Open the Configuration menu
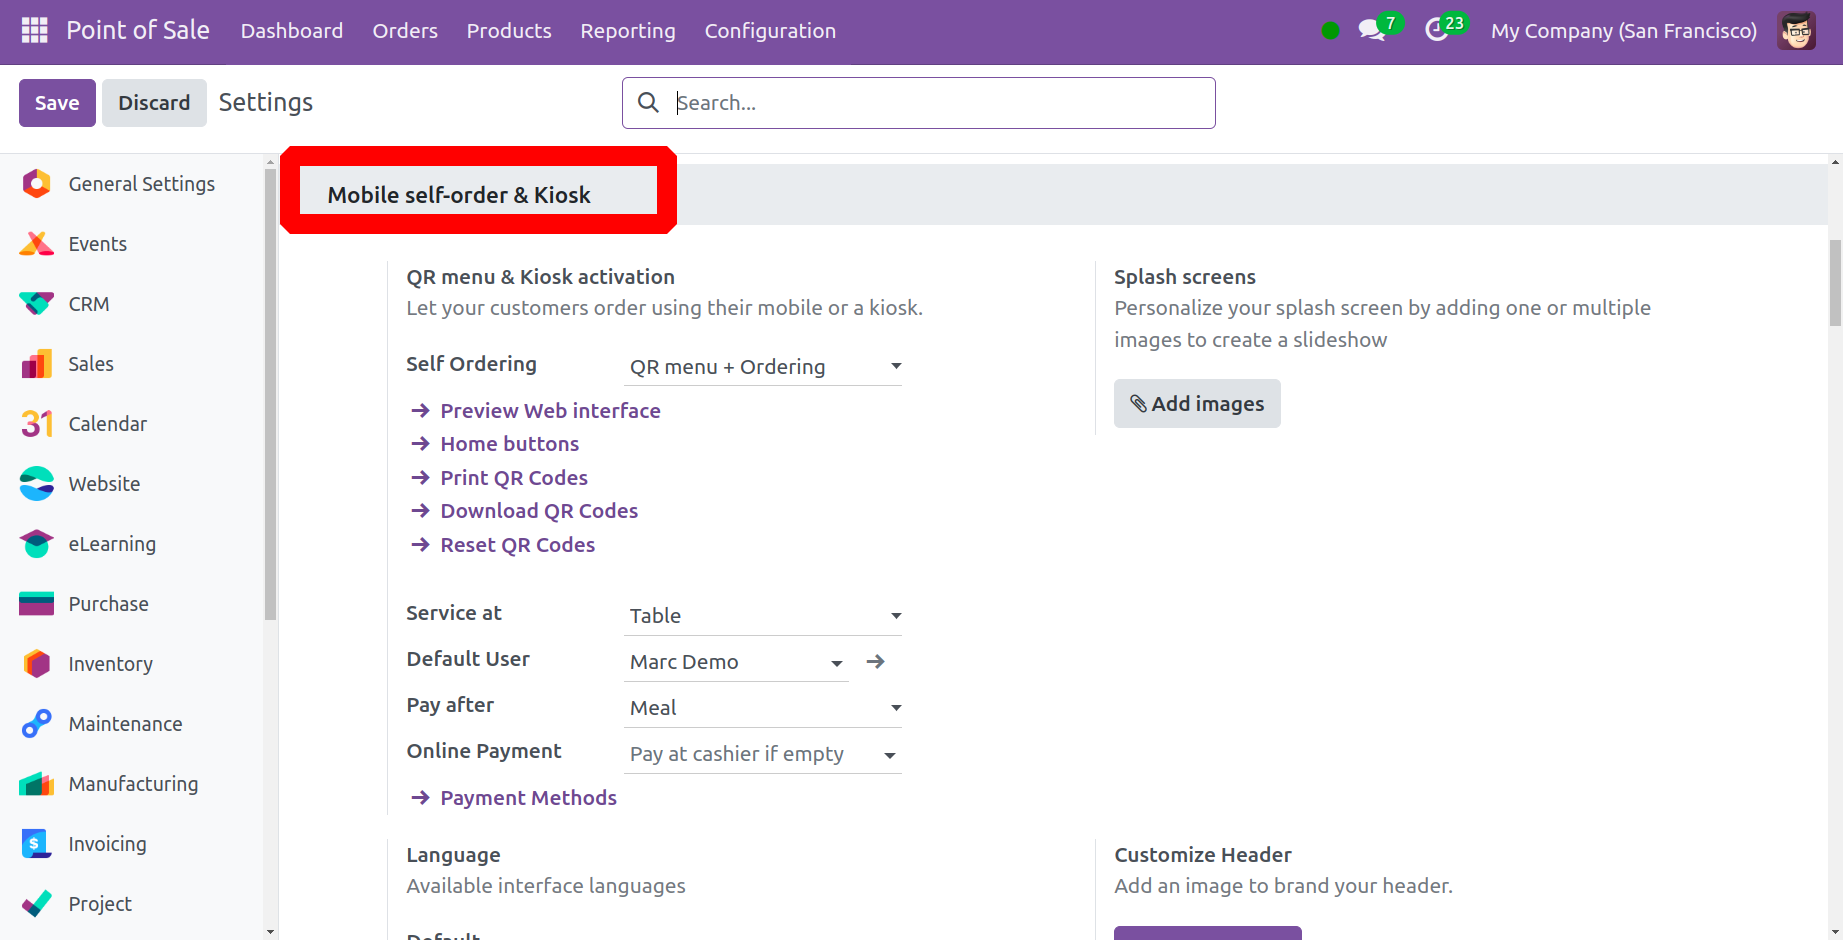This screenshot has height=940, width=1843. tap(769, 30)
